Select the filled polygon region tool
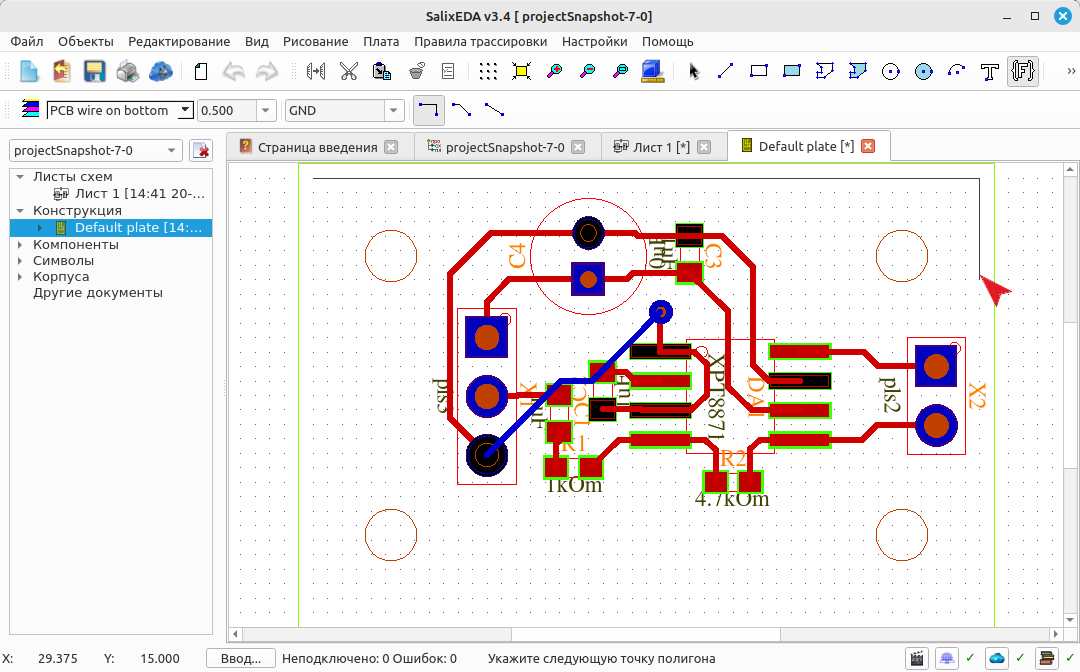 click(858, 71)
